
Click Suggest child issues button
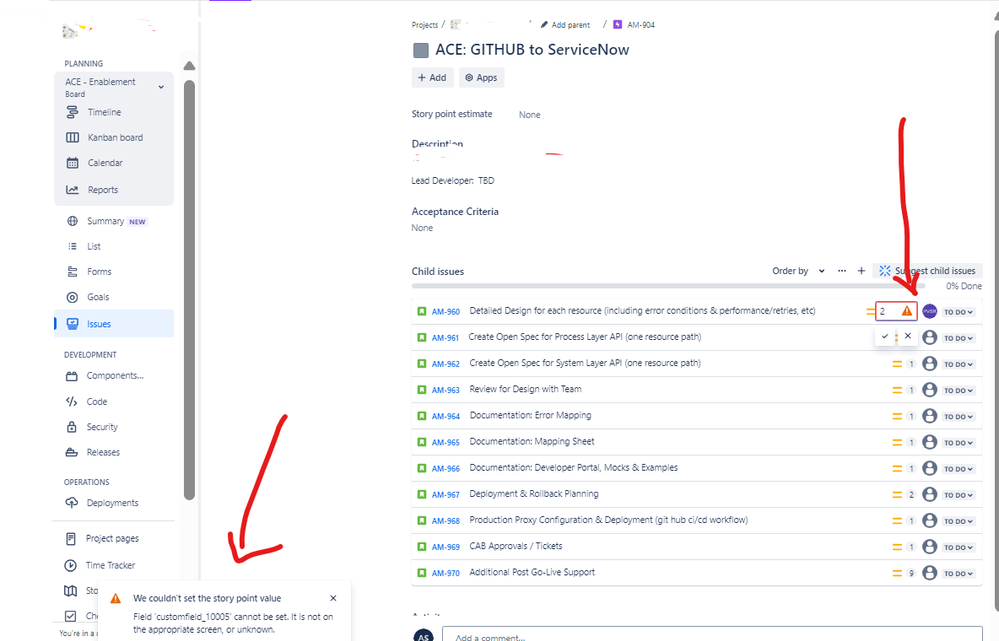[928, 271]
